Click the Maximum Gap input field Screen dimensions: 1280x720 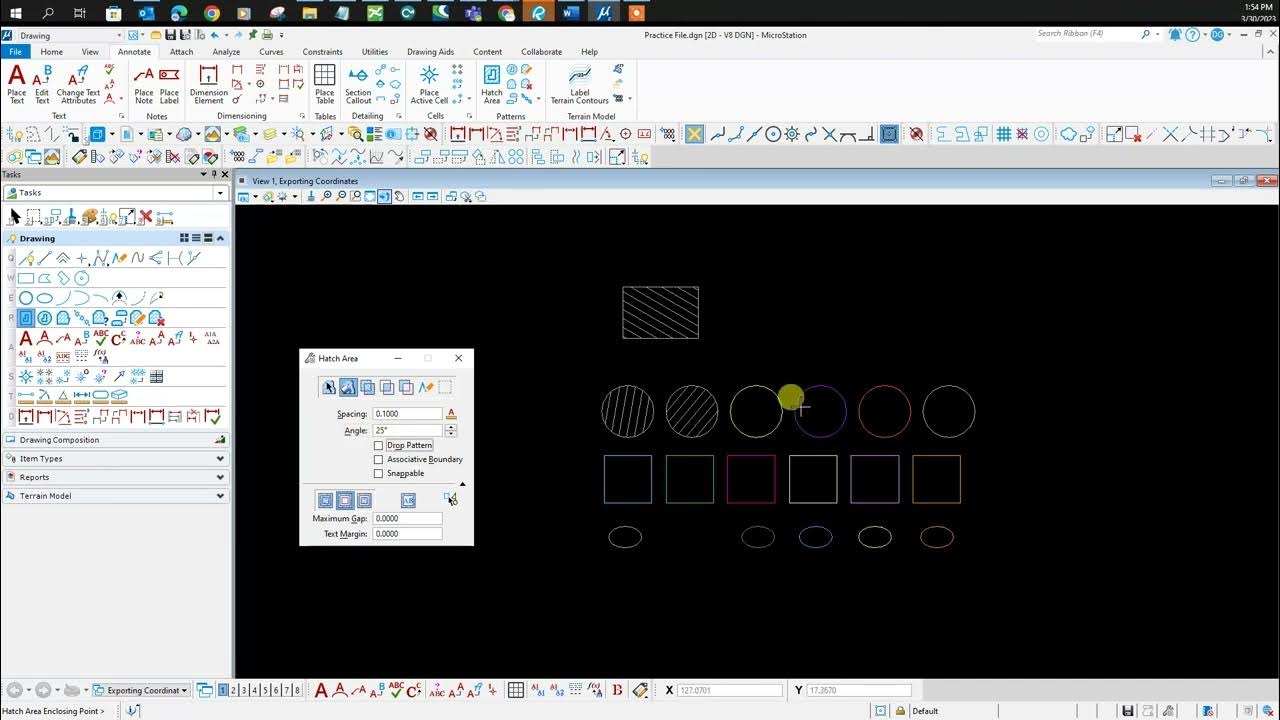click(x=407, y=518)
